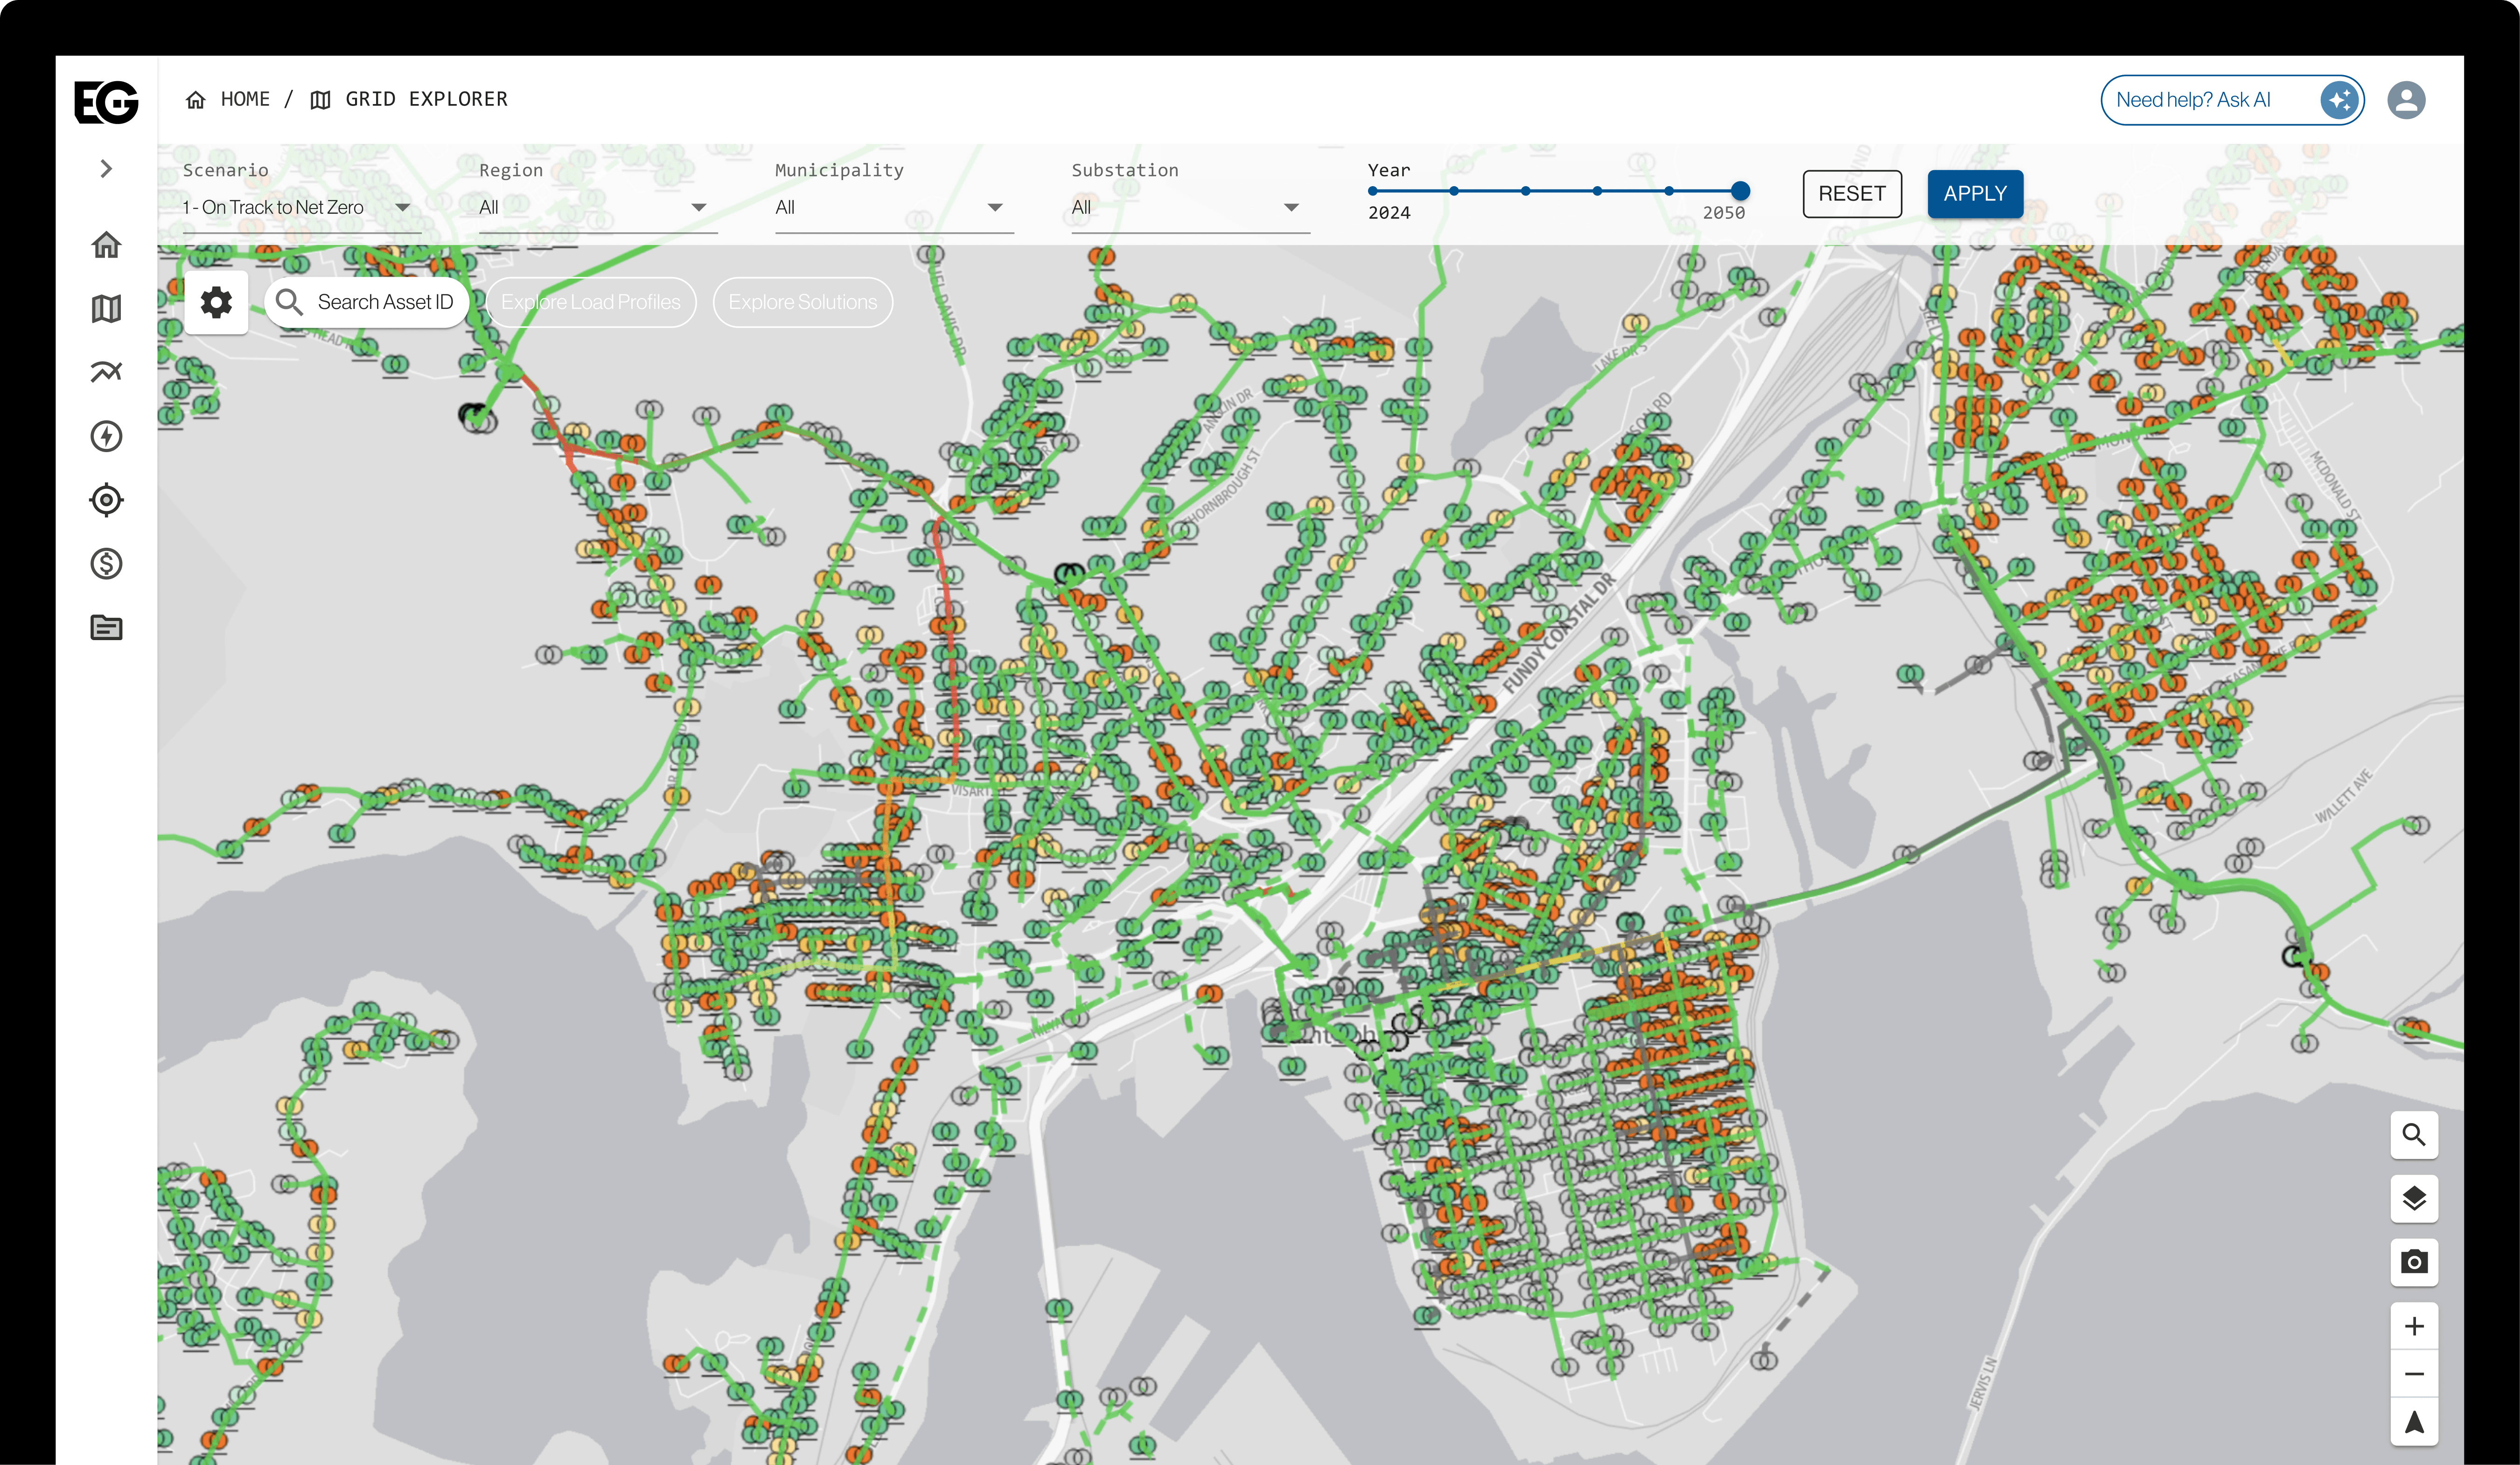Click the map layers icon
The height and width of the screenshot is (1465, 2520).
2413,1198
